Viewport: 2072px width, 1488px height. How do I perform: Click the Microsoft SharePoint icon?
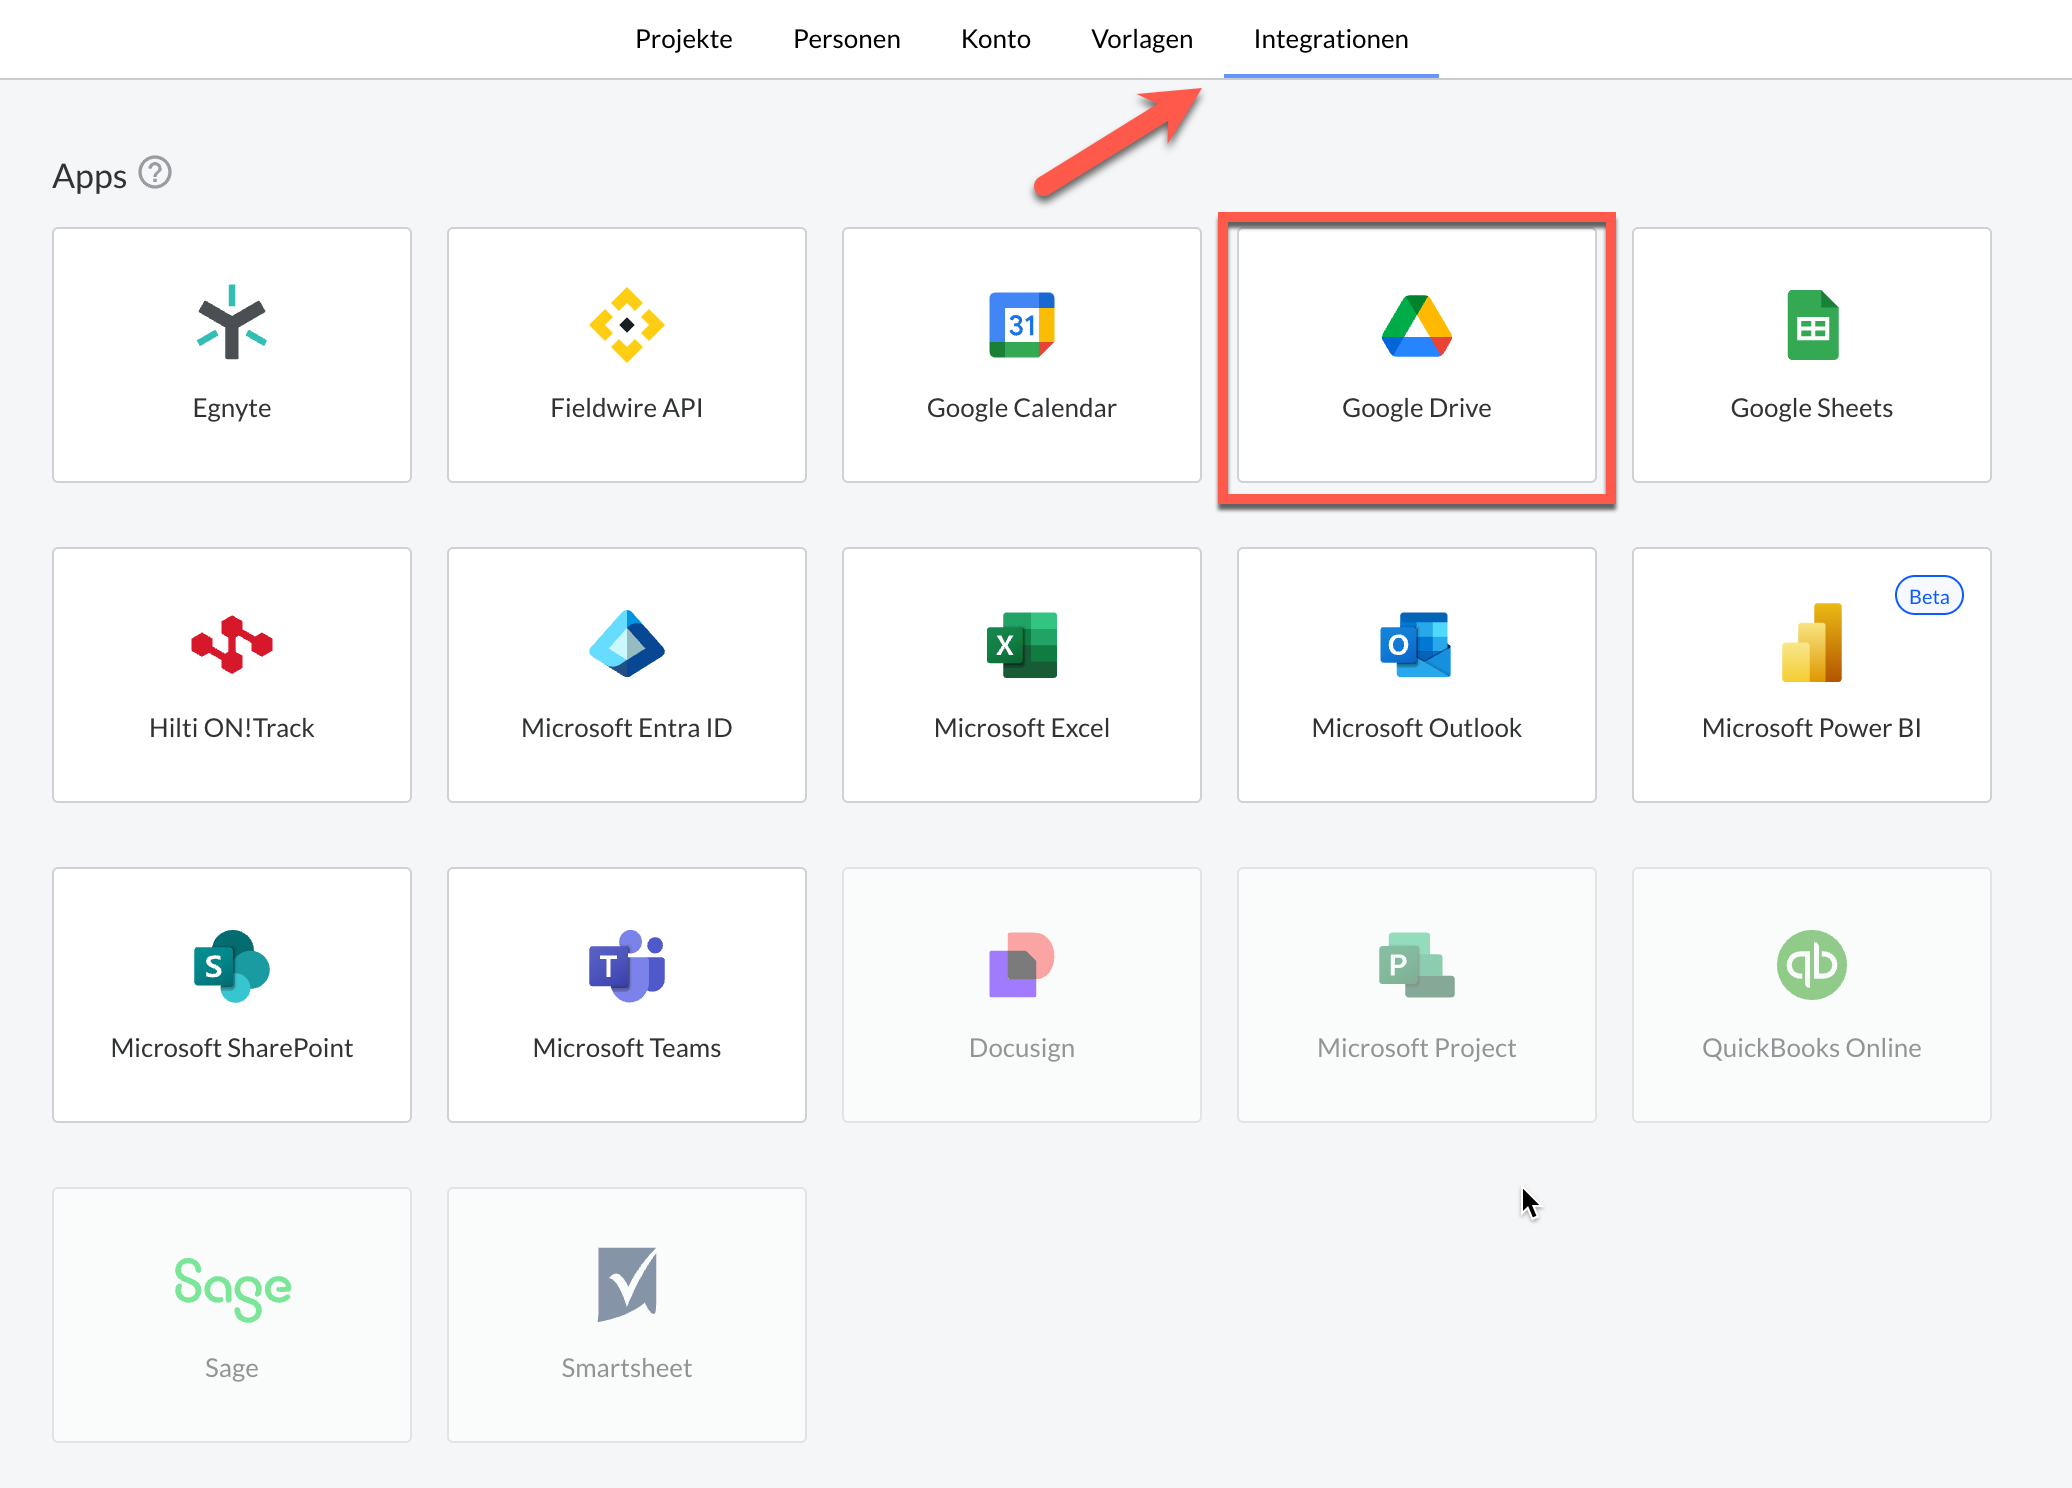[x=232, y=966]
